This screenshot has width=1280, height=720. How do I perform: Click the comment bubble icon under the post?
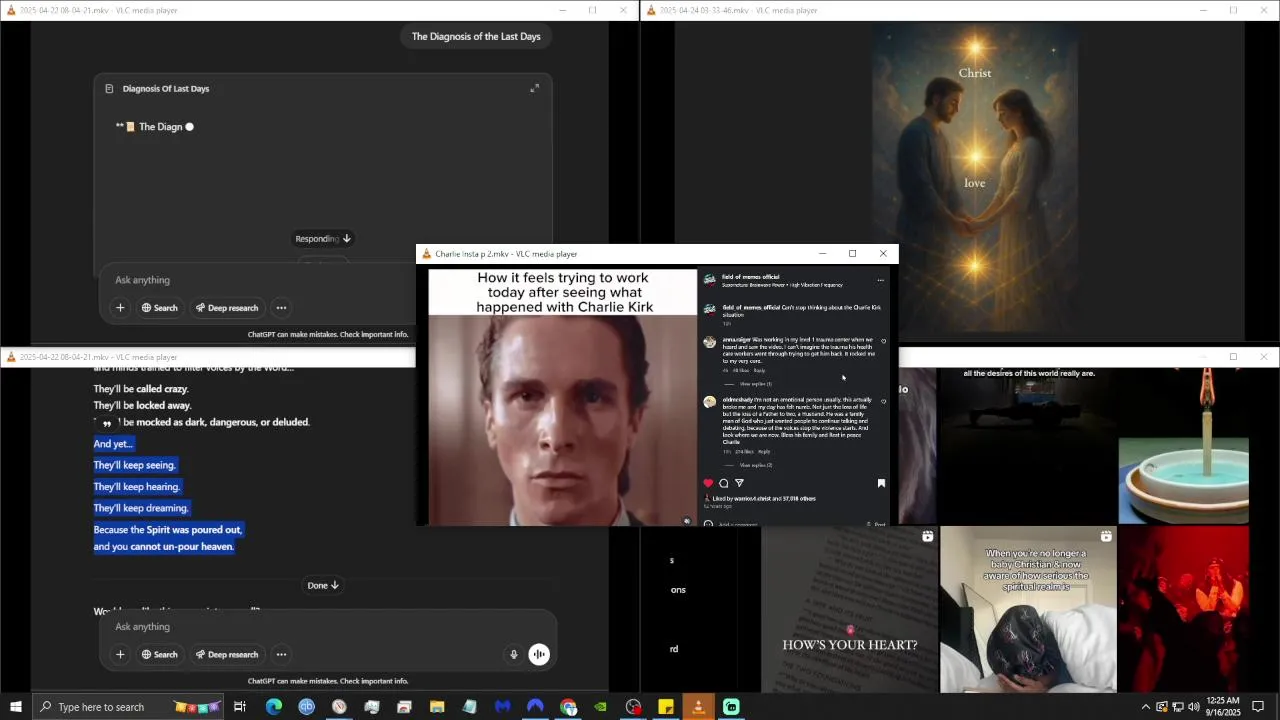click(x=724, y=483)
